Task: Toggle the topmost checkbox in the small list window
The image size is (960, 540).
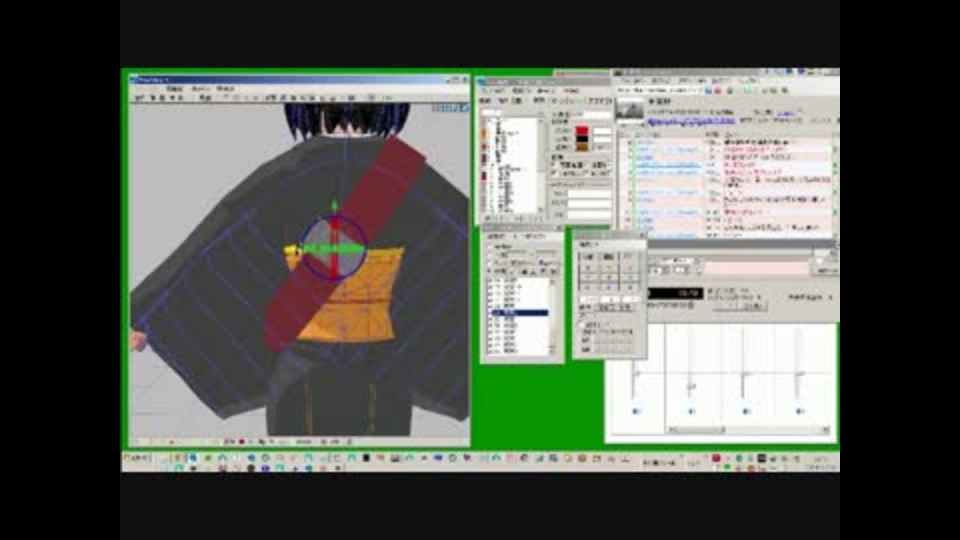Action: pyautogui.click(x=490, y=246)
